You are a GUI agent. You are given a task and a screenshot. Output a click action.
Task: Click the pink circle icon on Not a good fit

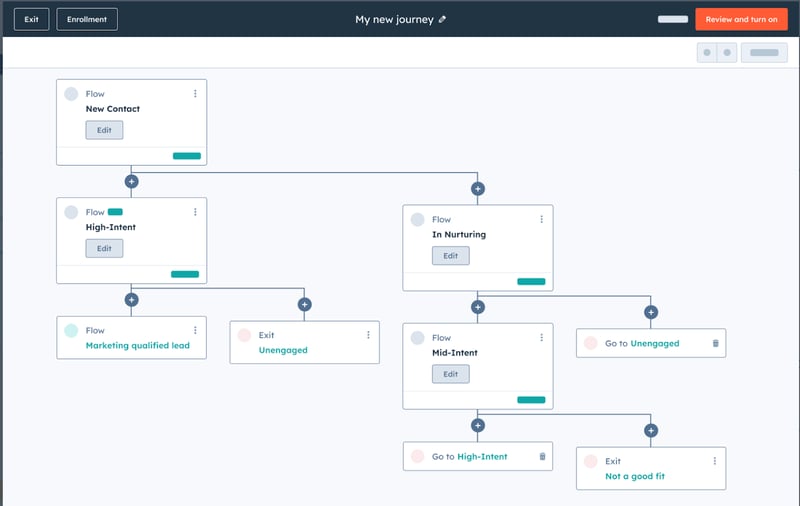tap(590, 461)
